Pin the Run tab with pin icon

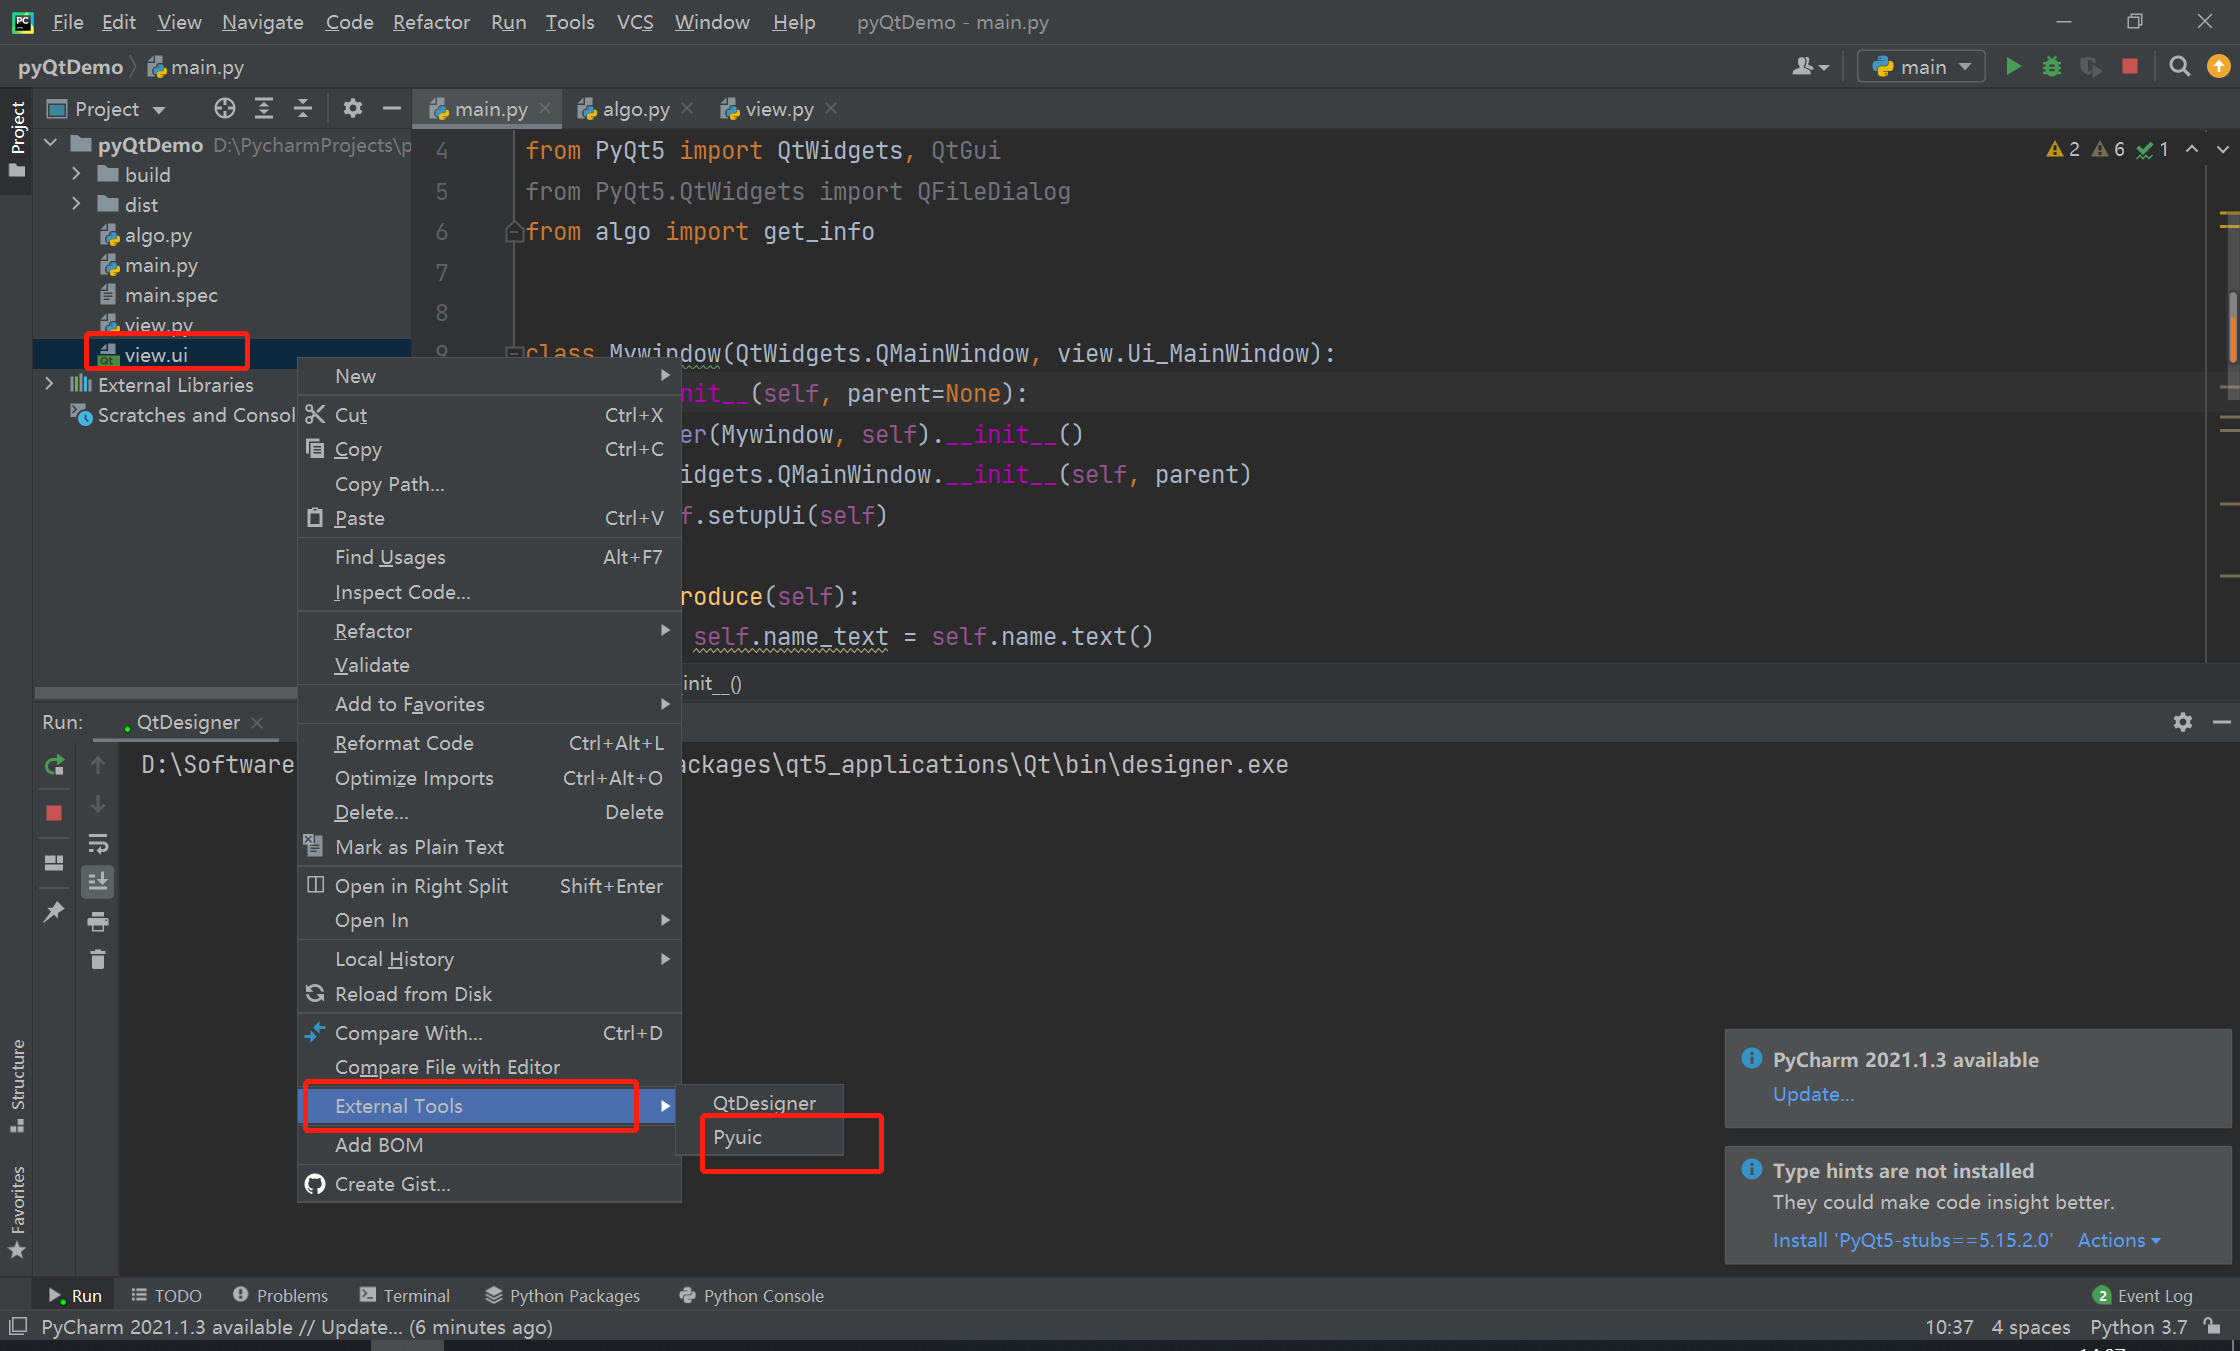54,912
